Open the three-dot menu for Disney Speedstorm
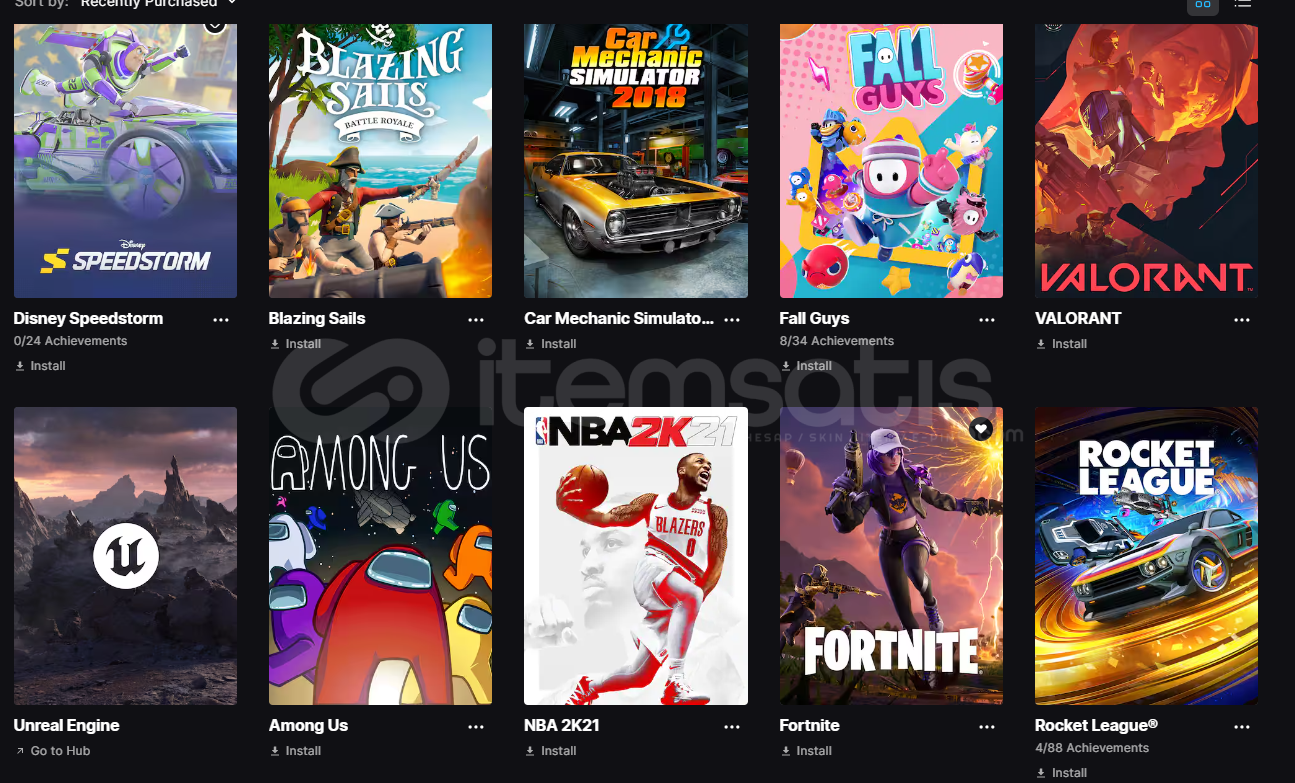 [x=221, y=320]
